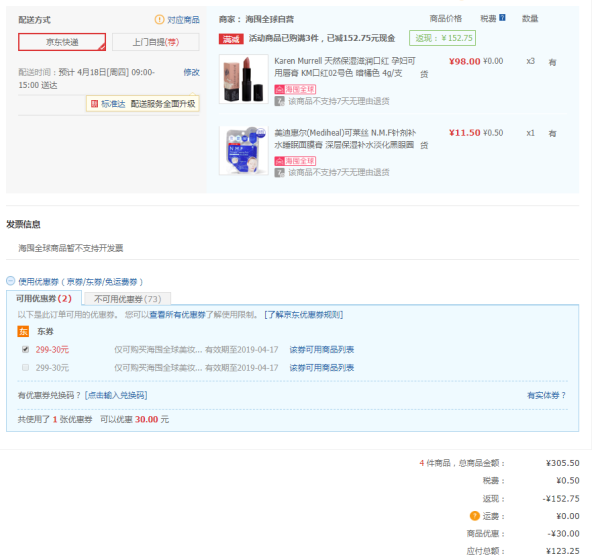This screenshot has height=560, width=600.
Task: Open 该券可用商品列表 for the checked coupon
Action: [x=321, y=349]
